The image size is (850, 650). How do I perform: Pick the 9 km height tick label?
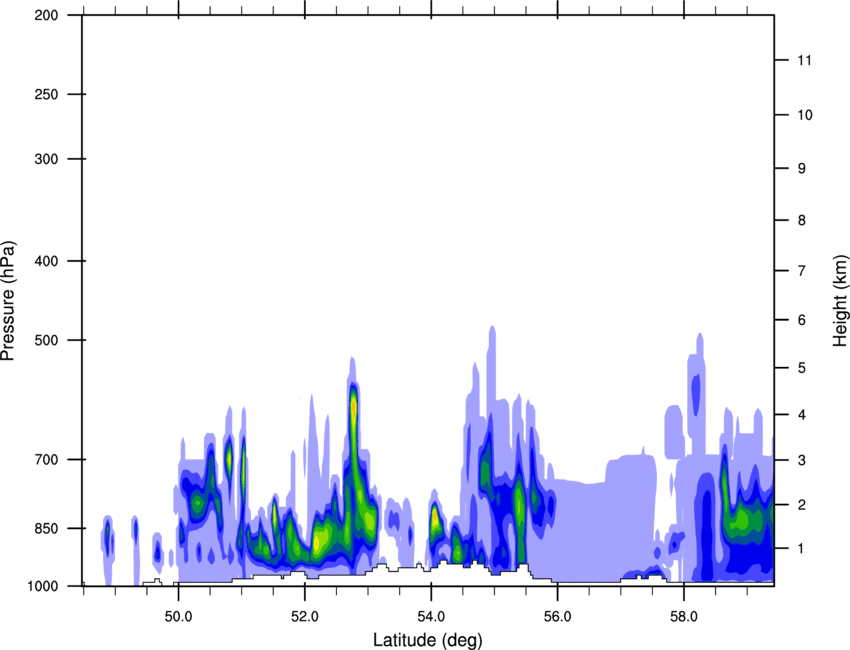pyautogui.click(x=802, y=169)
